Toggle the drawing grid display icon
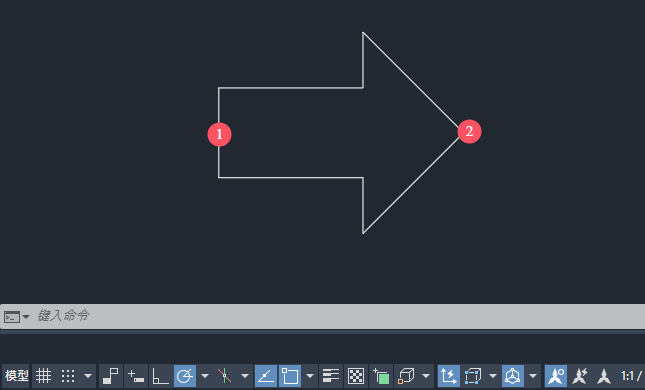Image resolution: width=645 pixels, height=390 pixels. pyautogui.click(x=43, y=376)
